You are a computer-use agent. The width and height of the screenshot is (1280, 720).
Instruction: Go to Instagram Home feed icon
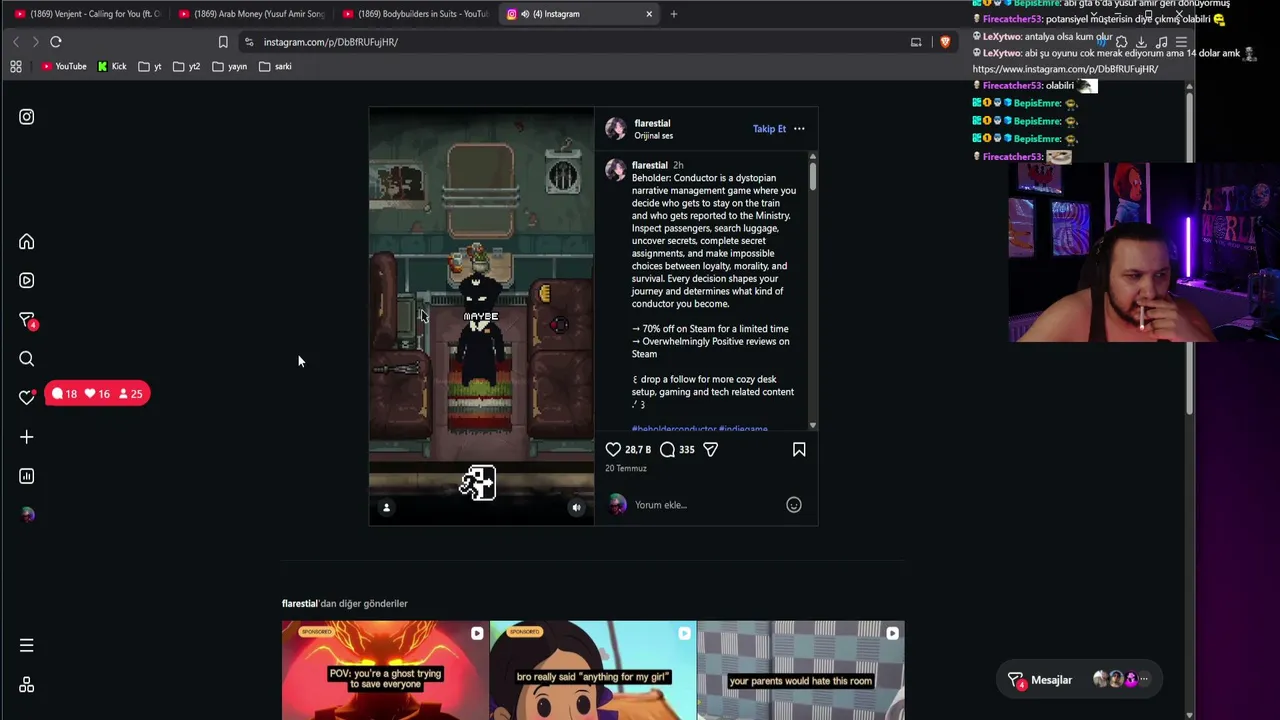[27, 242]
